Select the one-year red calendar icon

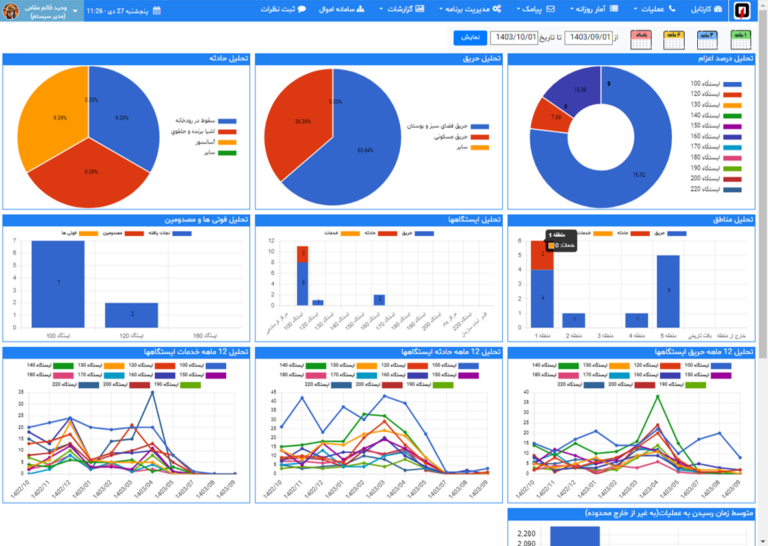point(641,40)
